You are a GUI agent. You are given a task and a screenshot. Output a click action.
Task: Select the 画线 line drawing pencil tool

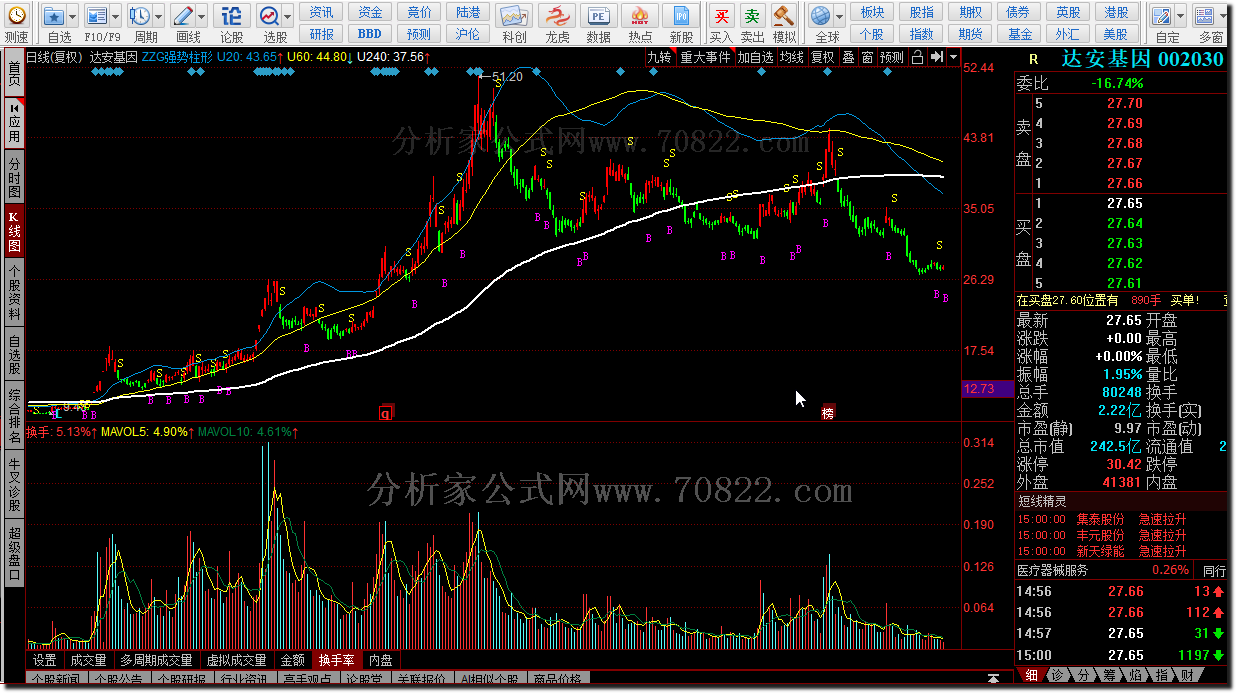(x=183, y=16)
